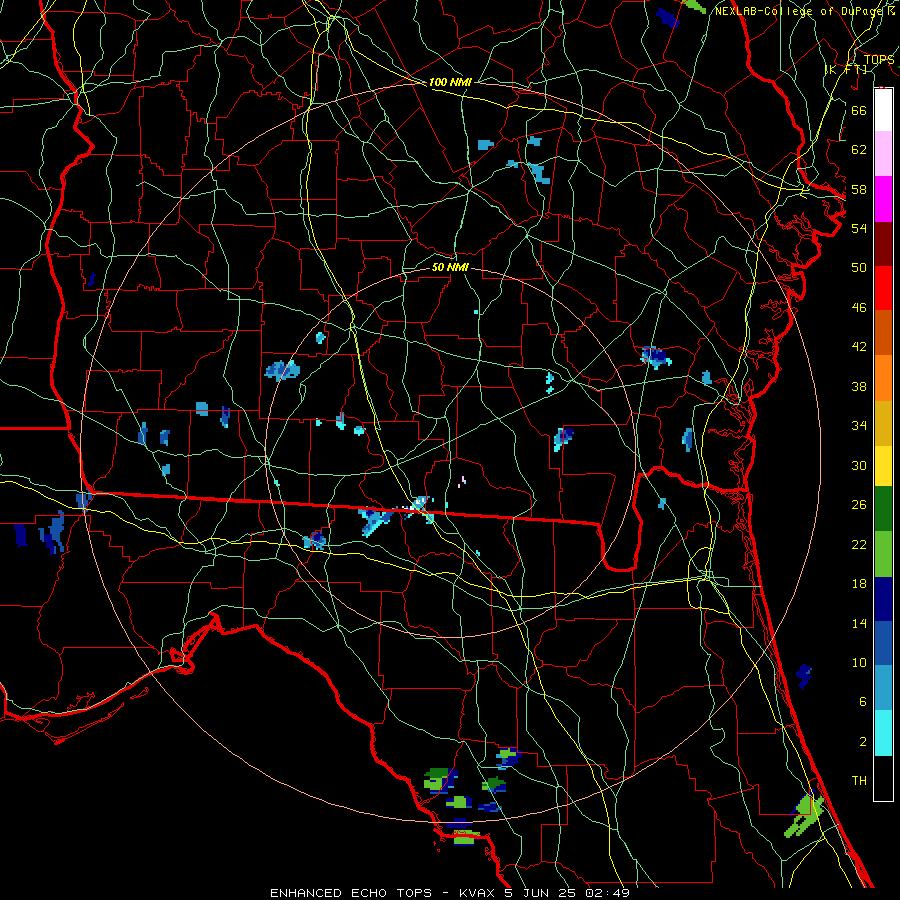Click the 42 legend value
Viewport: 900px width, 900px height.
[859, 347]
